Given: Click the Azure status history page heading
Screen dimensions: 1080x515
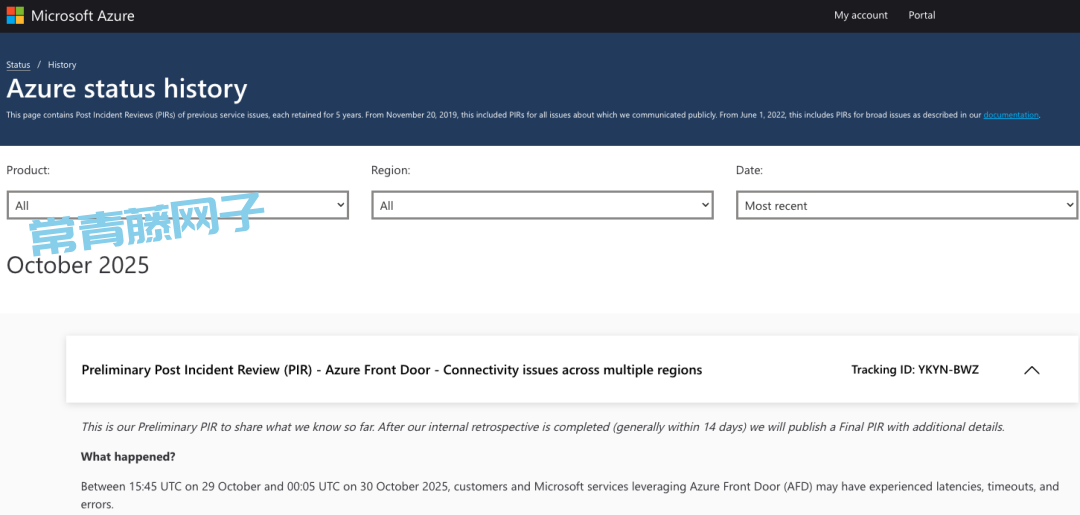Looking at the screenshot, I should tap(127, 89).
